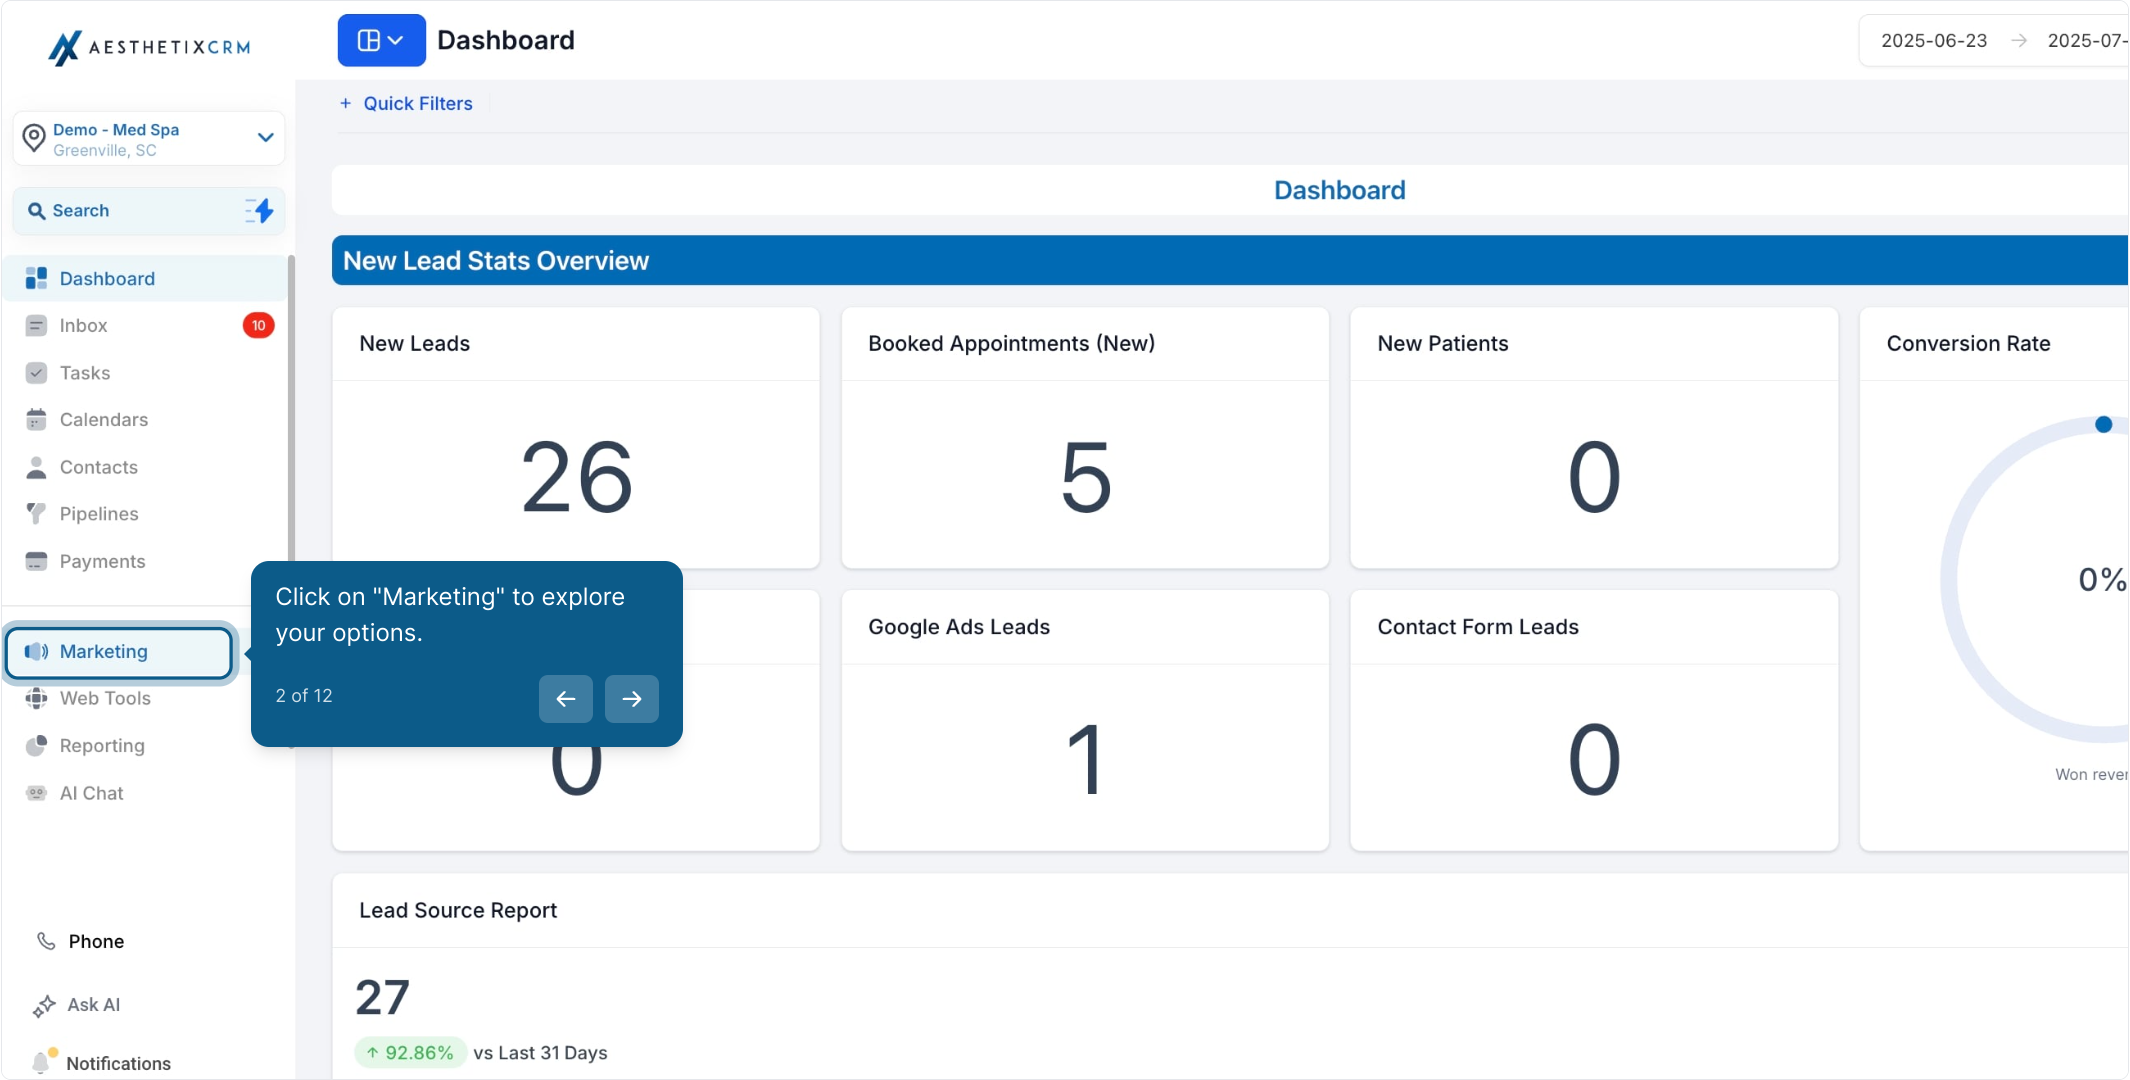Click the red Inbox badge showing 10
The width and height of the screenshot is (2130, 1080).
coord(258,326)
